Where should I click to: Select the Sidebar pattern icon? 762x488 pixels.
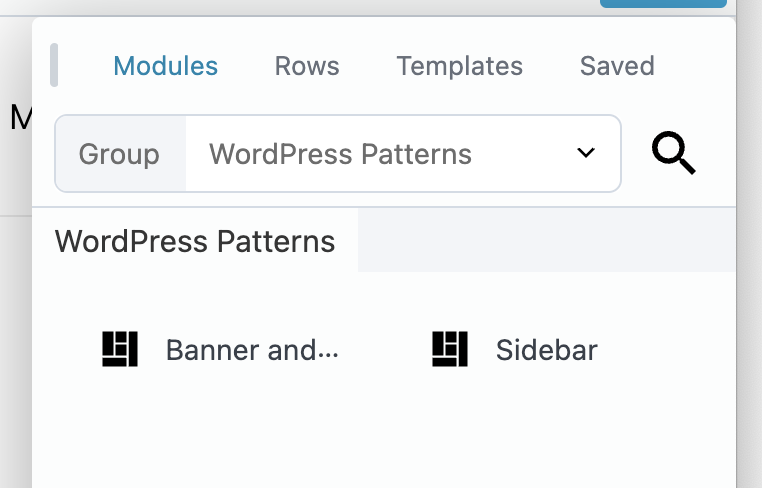click(450, 349)
